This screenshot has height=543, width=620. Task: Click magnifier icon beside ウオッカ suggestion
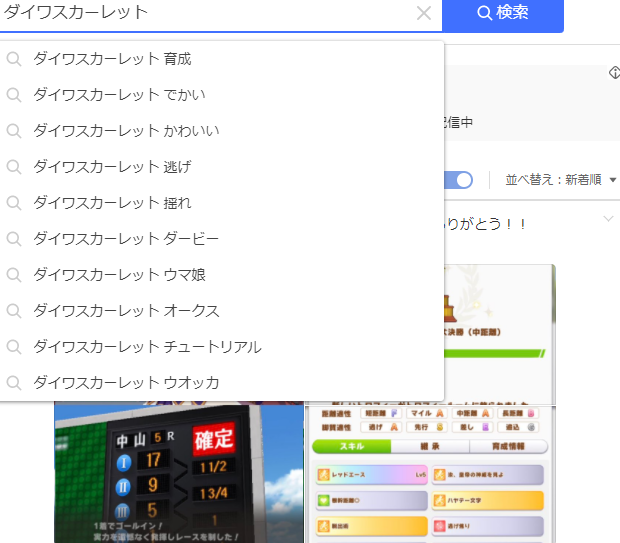14,383
